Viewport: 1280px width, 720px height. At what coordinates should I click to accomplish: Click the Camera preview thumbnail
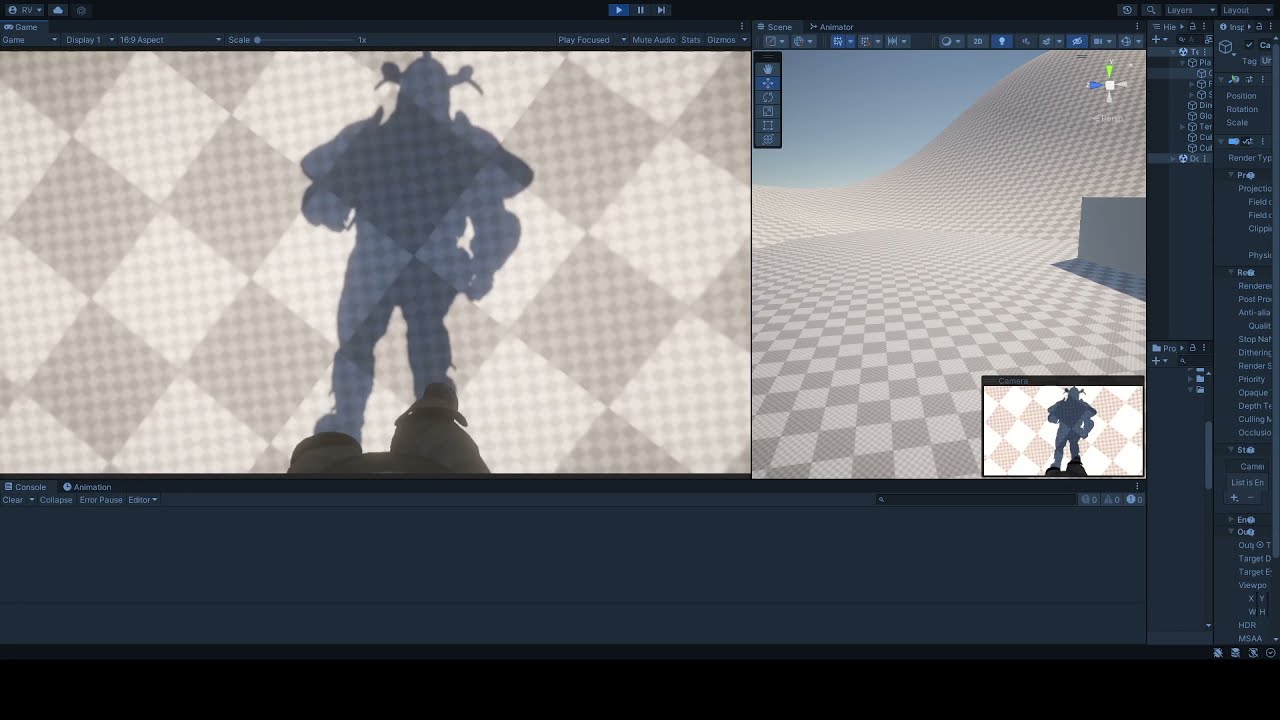click(1063, 431)
